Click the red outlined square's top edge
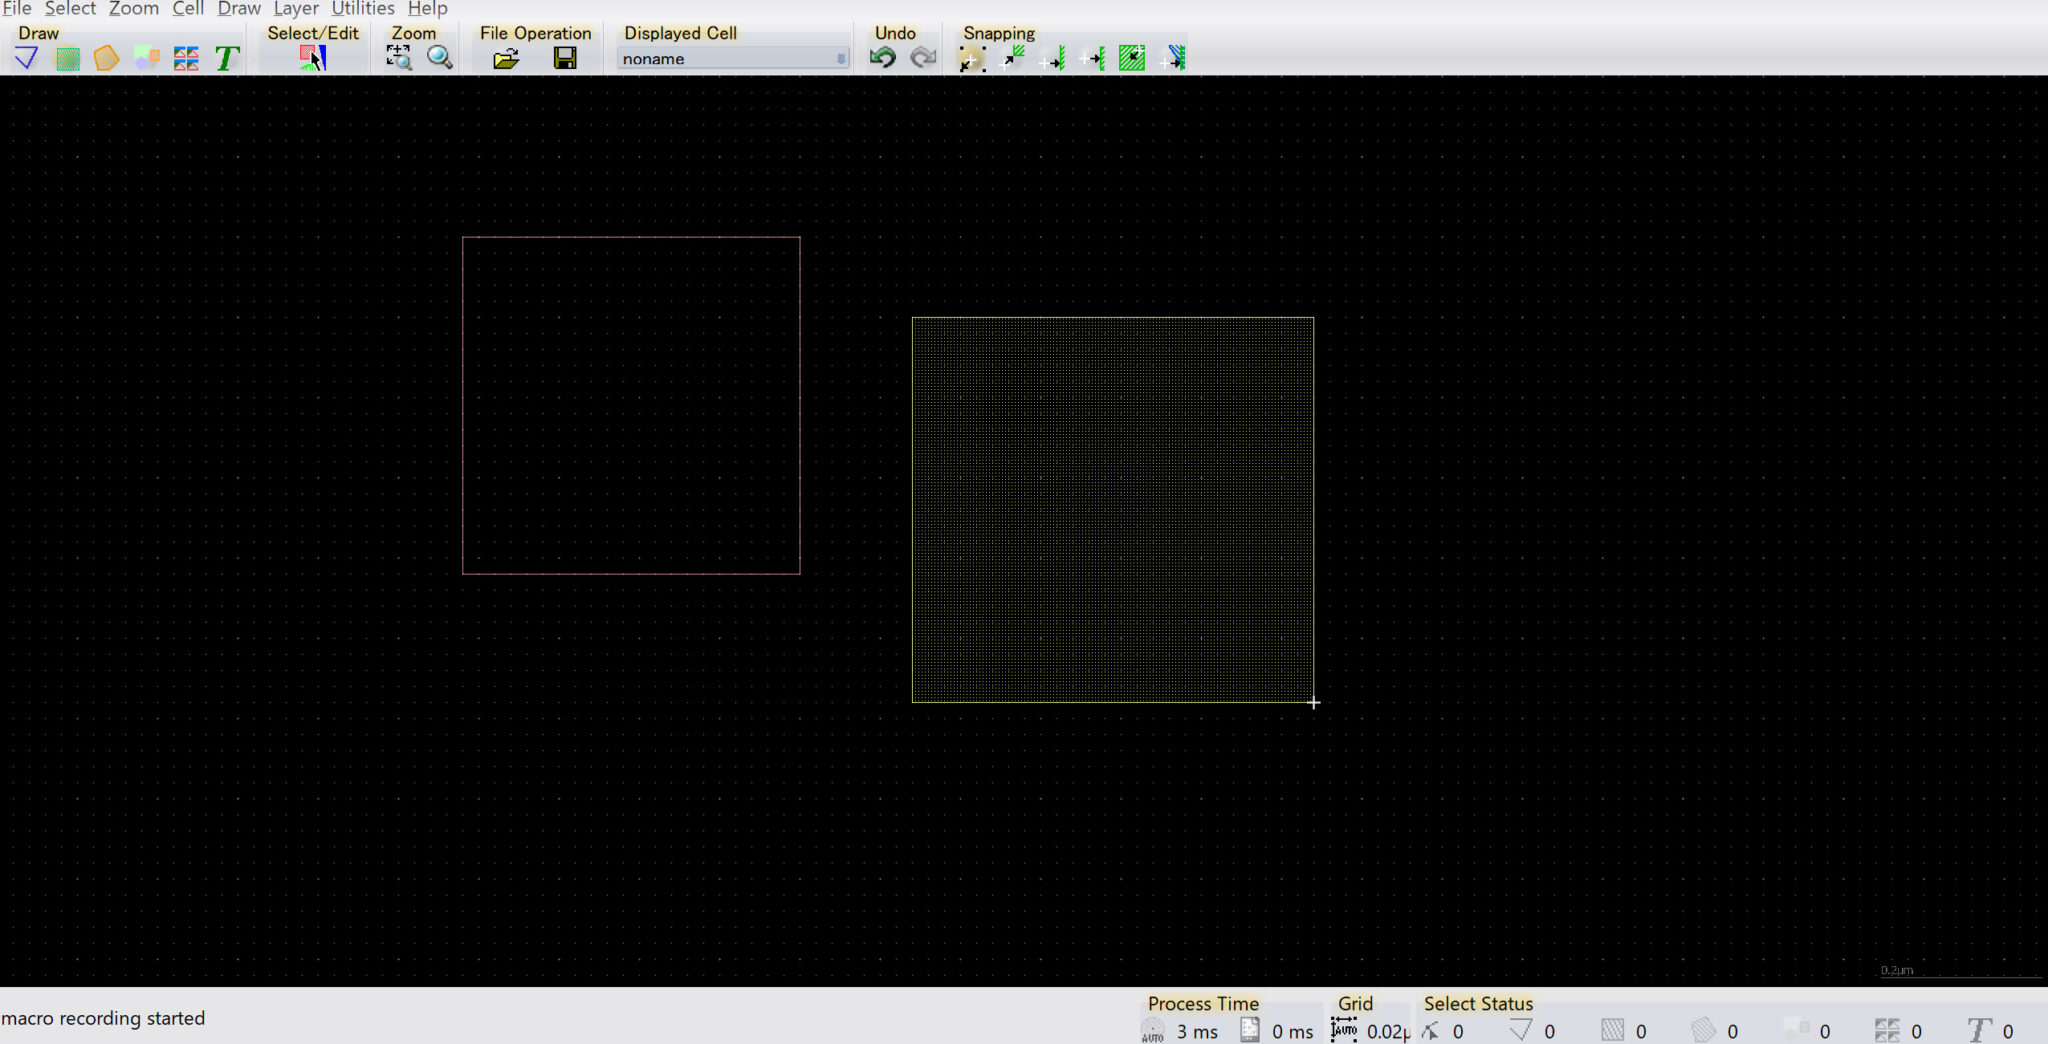 (631, 237)
